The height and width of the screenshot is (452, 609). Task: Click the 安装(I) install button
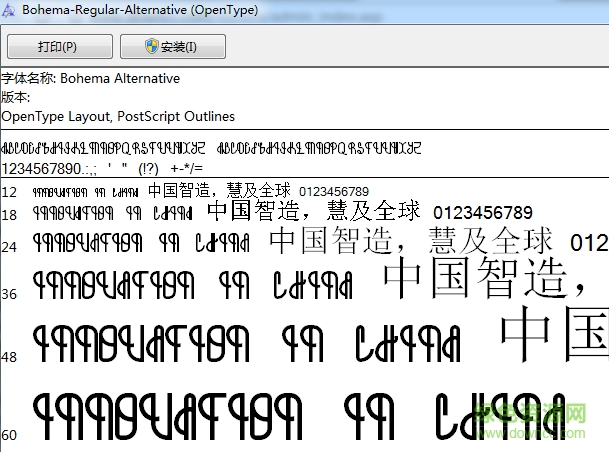(173, 47)
